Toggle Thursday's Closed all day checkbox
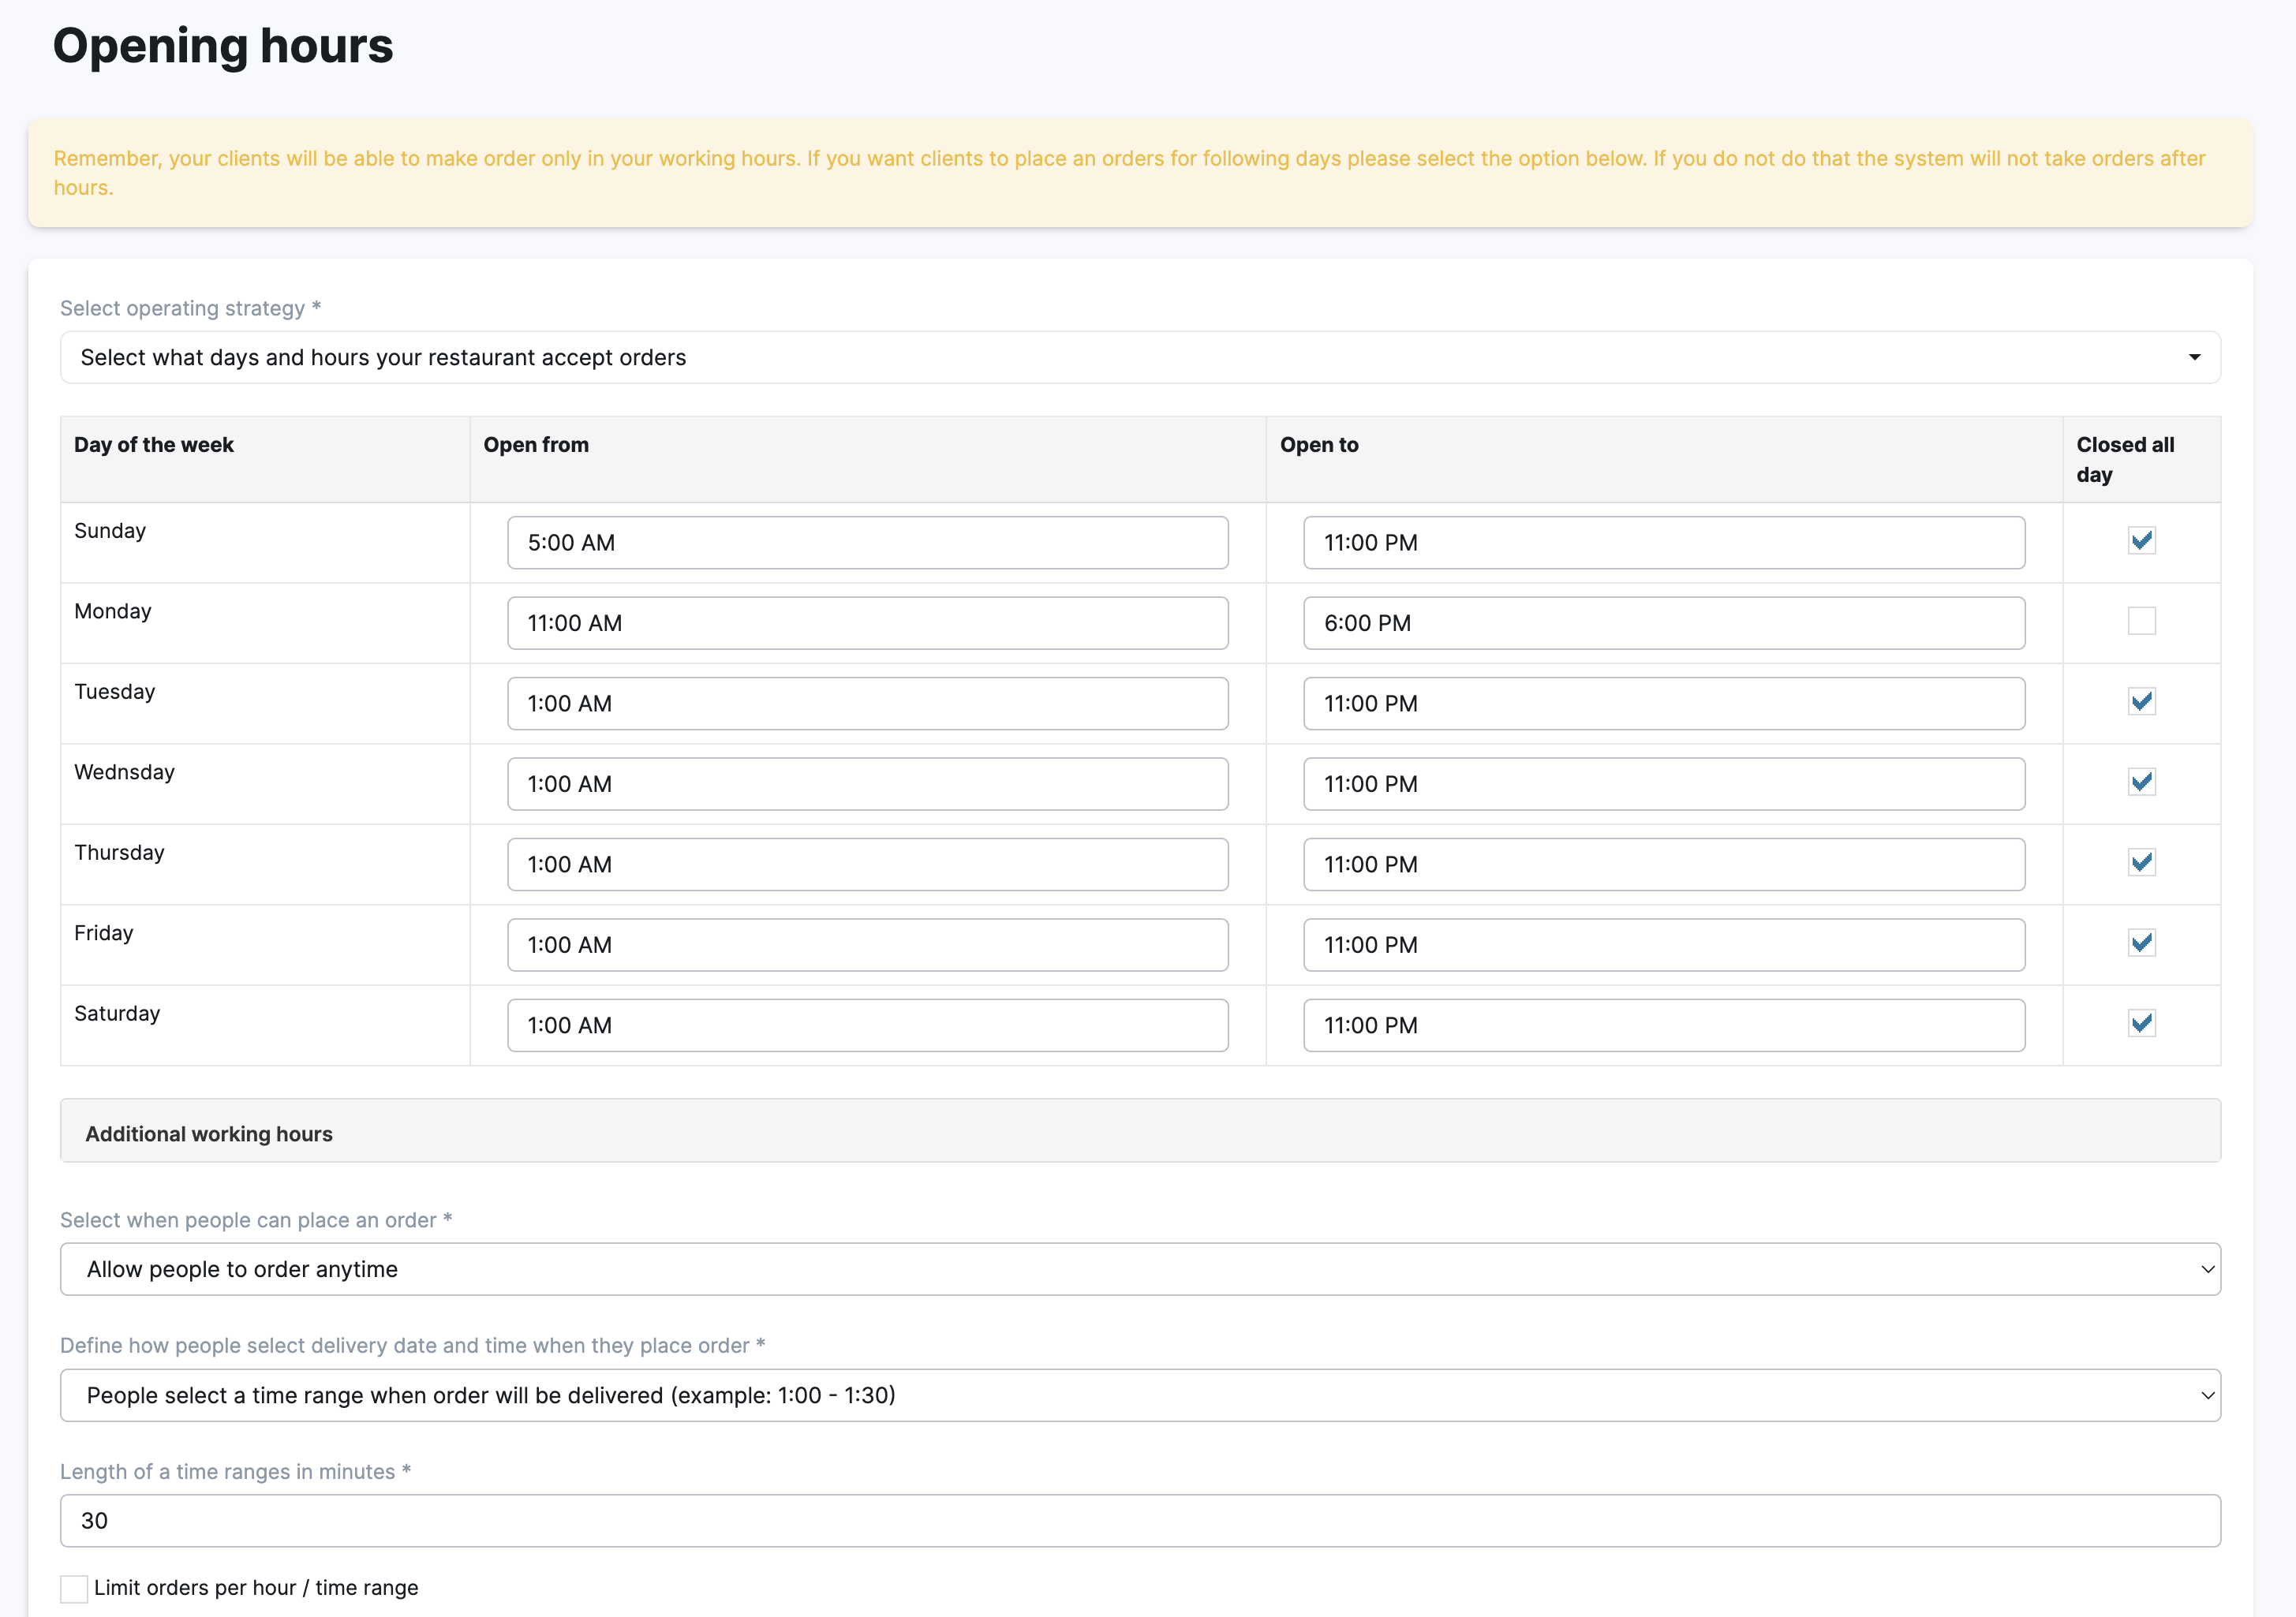The image size is (2296, 1617). (x=2141, y=863)
